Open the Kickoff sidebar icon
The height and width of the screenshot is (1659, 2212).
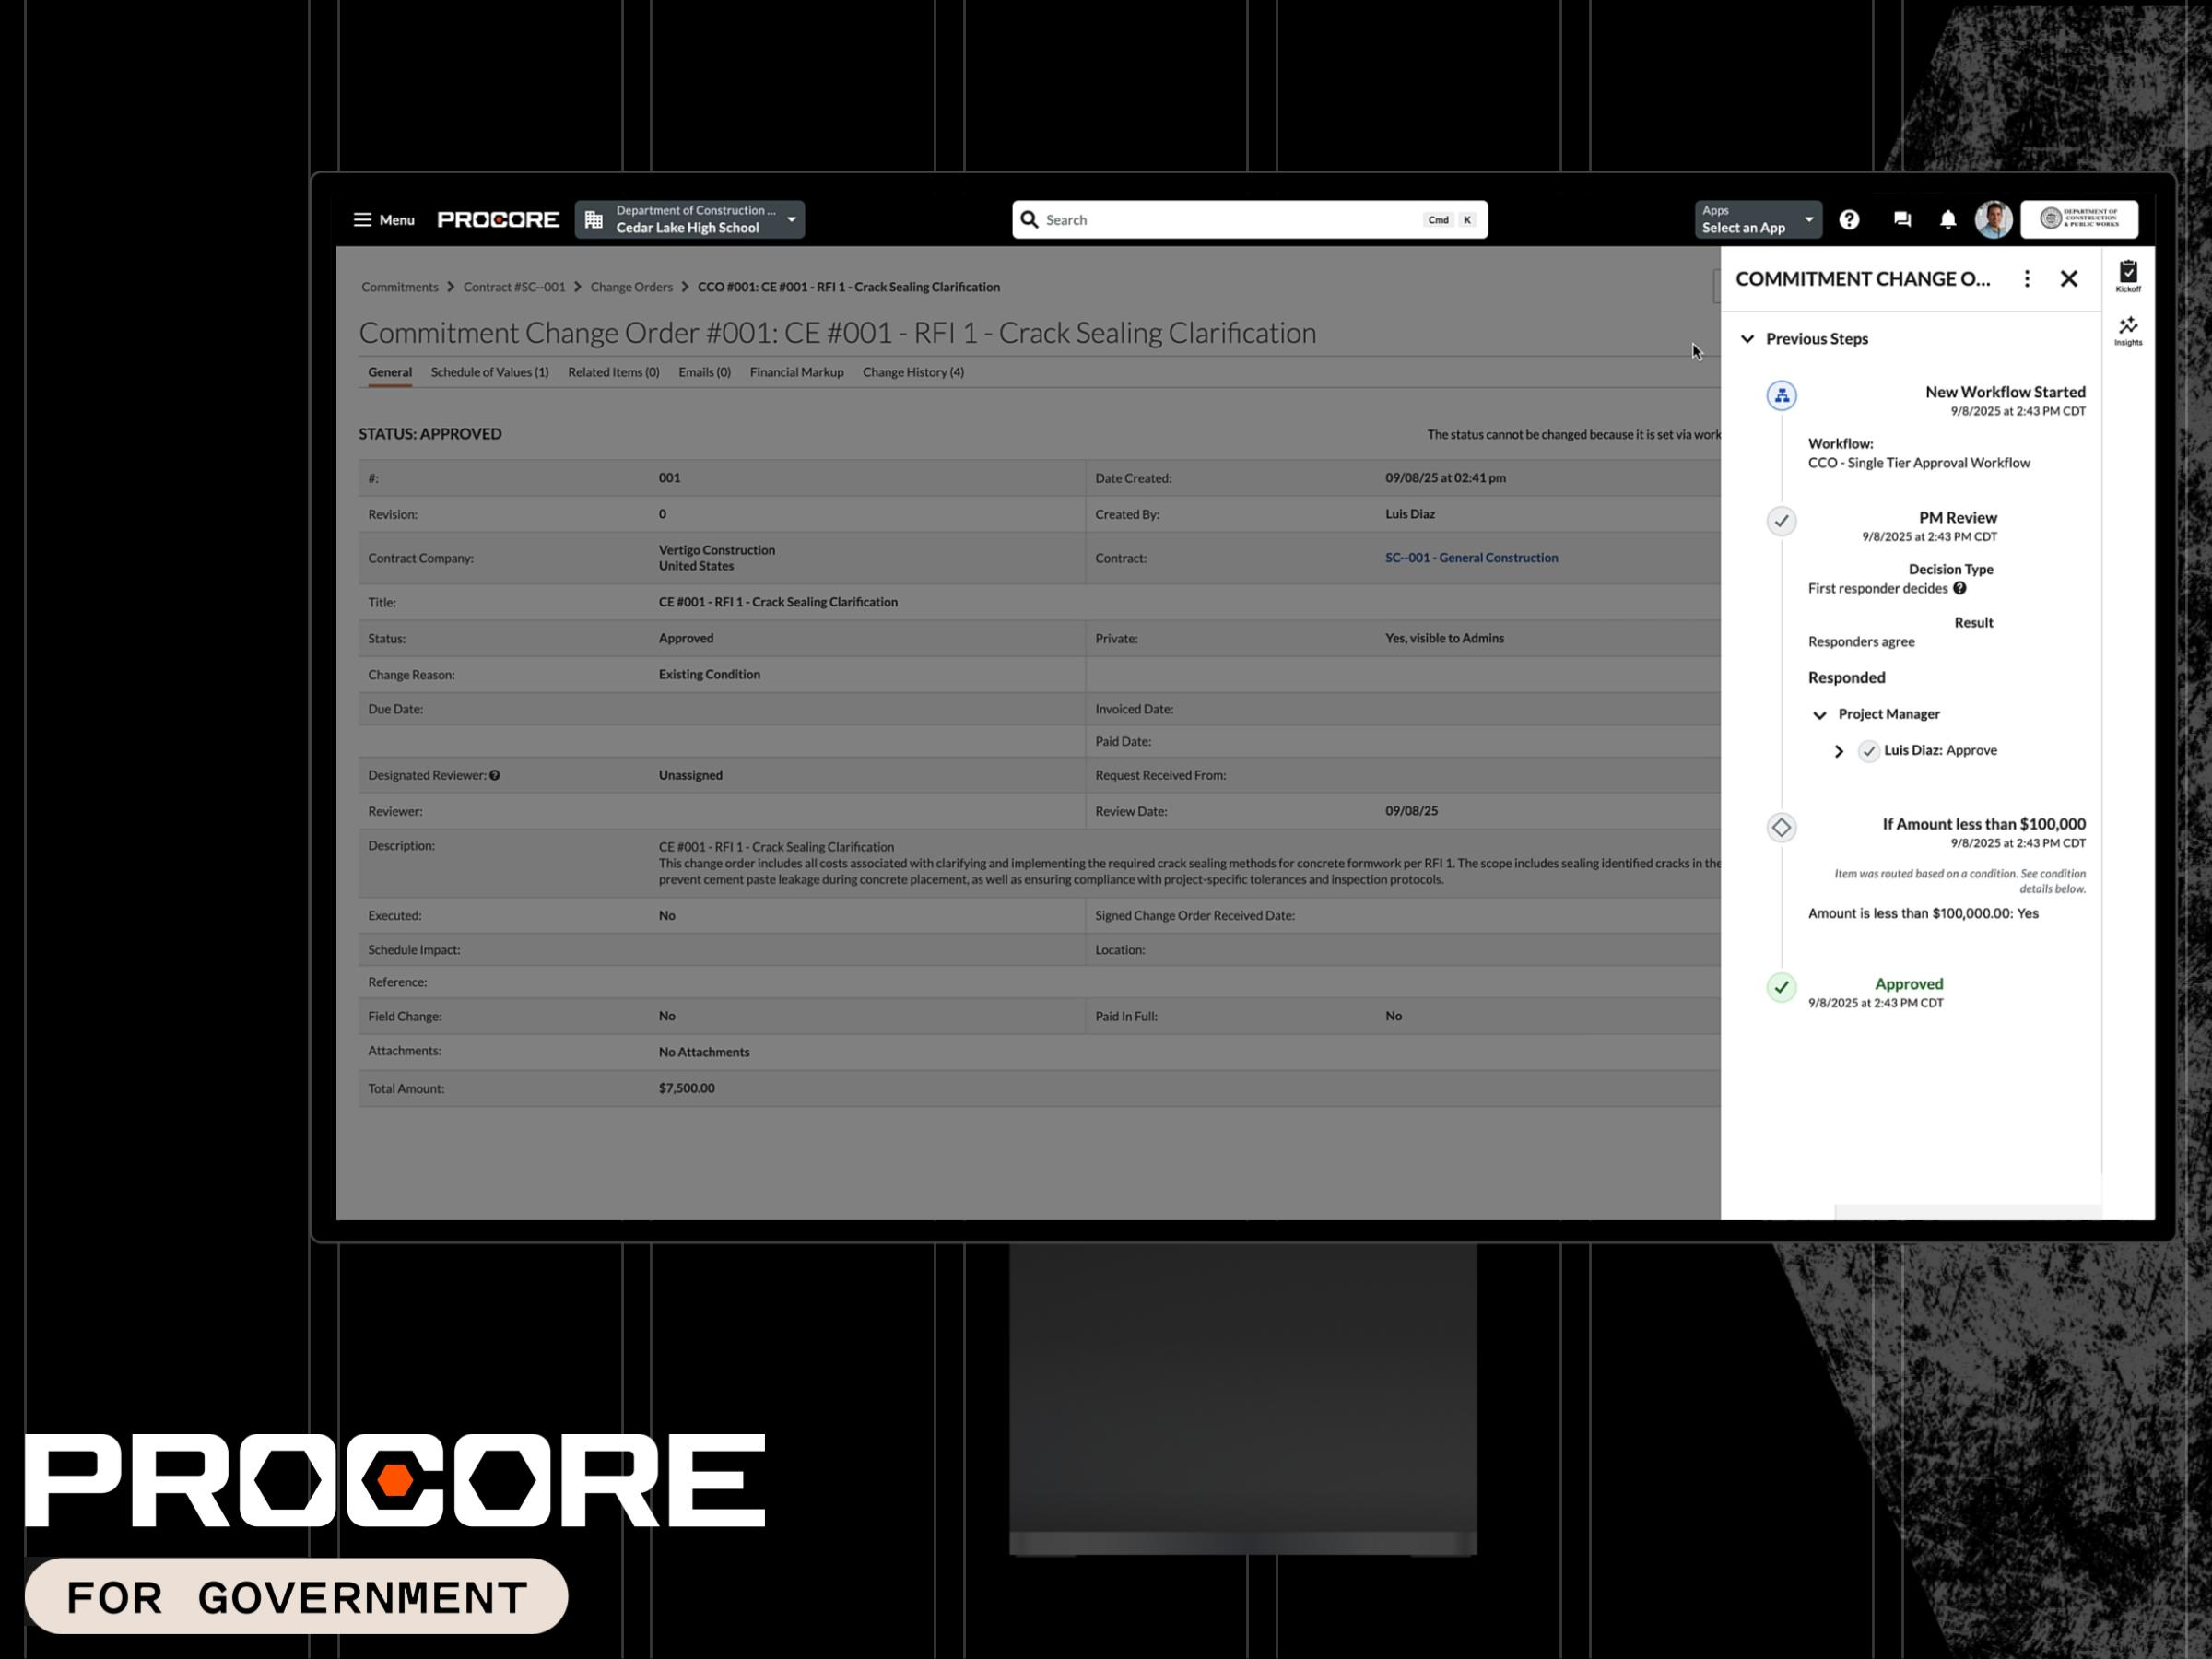(x=2128, y=276)
